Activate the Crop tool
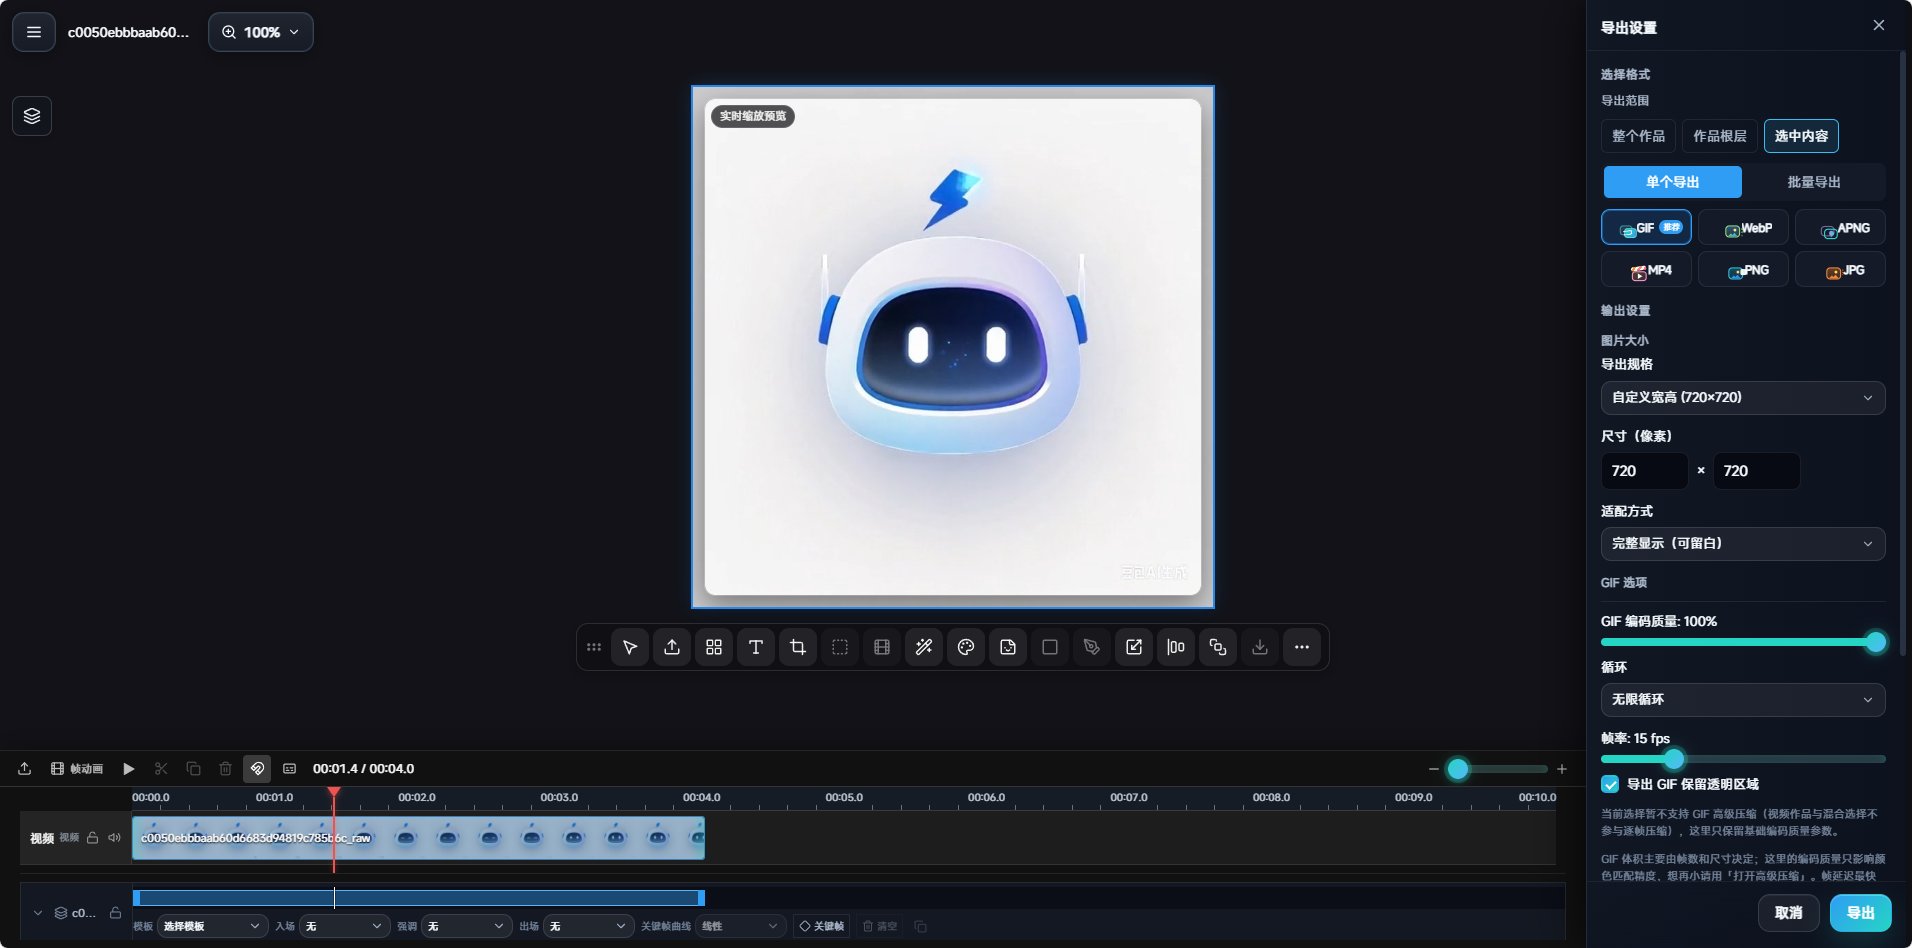Screen dimensions: 1912x948 (798, 647)
